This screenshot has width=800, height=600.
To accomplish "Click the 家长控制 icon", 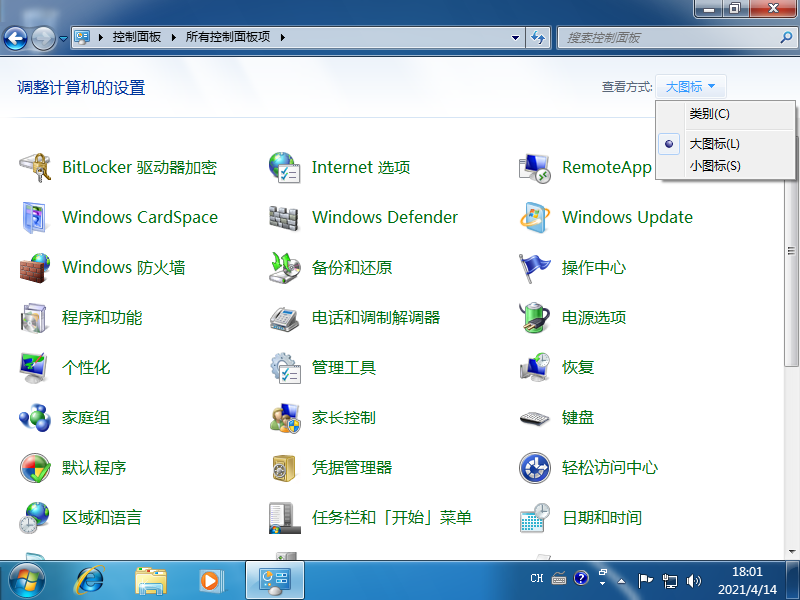I will tap(285, 418).
